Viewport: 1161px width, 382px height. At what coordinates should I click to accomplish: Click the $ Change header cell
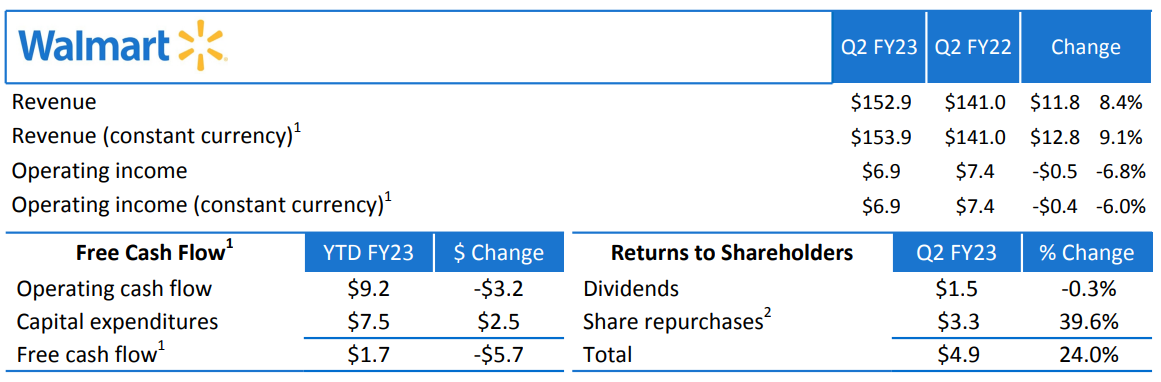tap(499, 252)
